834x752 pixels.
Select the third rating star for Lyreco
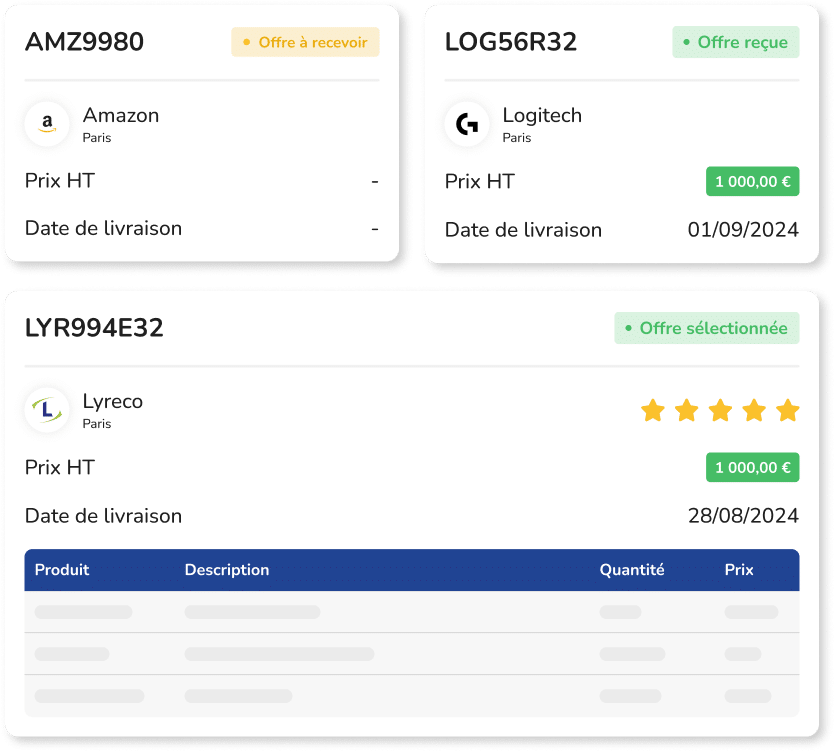pos(720,410)
